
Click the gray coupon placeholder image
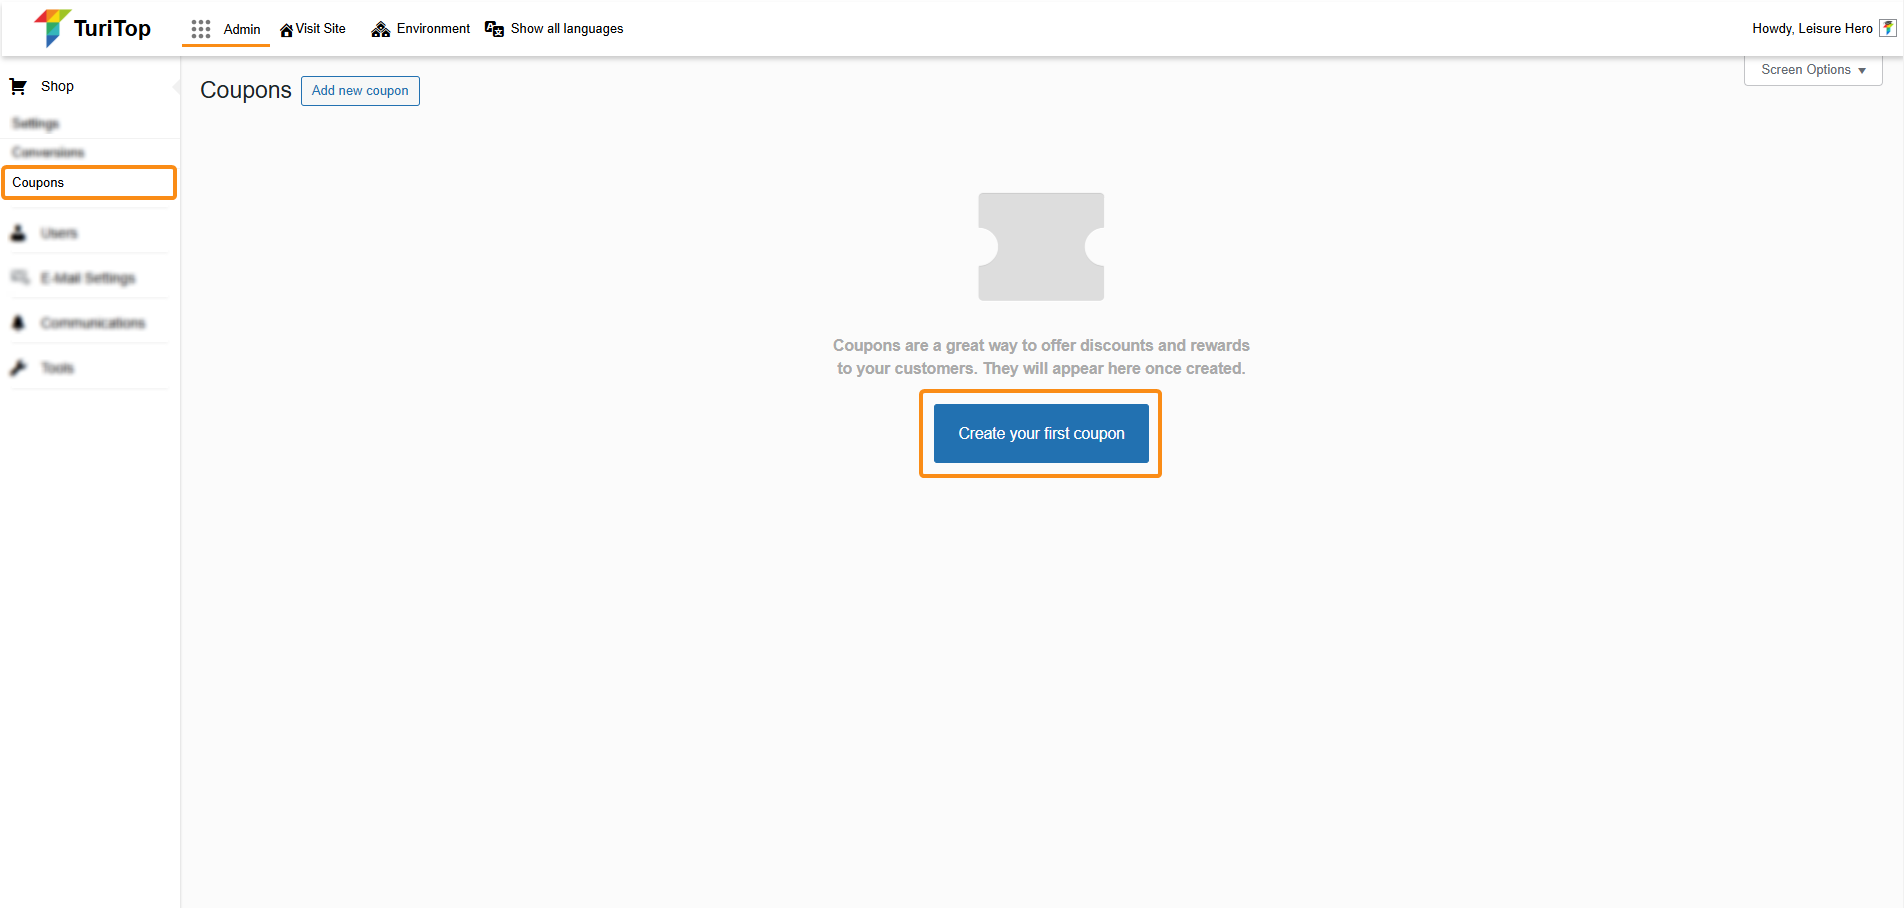(1040, 247)
